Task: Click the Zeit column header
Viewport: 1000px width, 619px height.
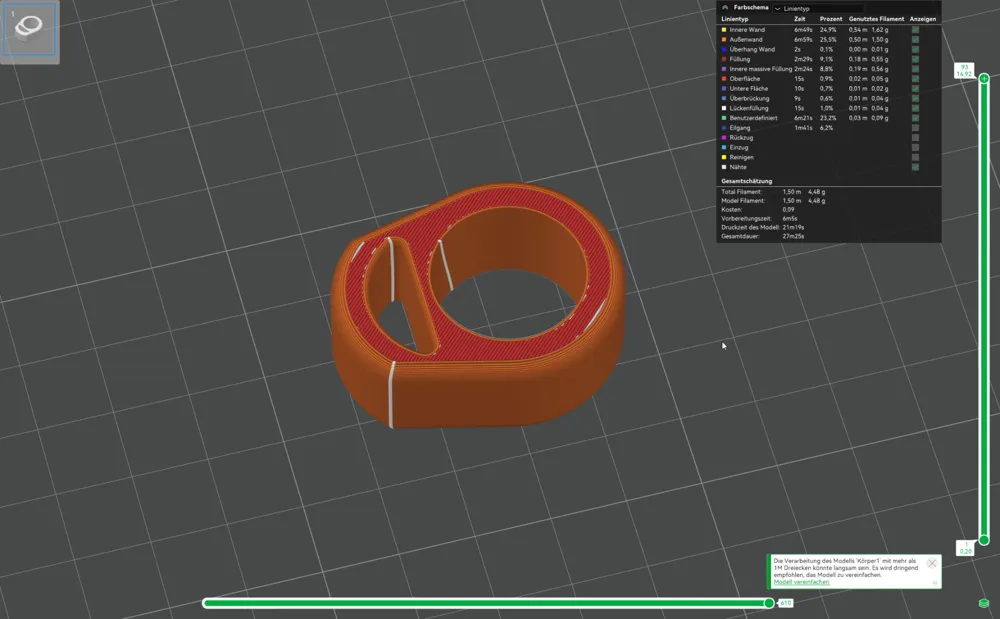Action: pyautogui.click(x=800, y=19)
